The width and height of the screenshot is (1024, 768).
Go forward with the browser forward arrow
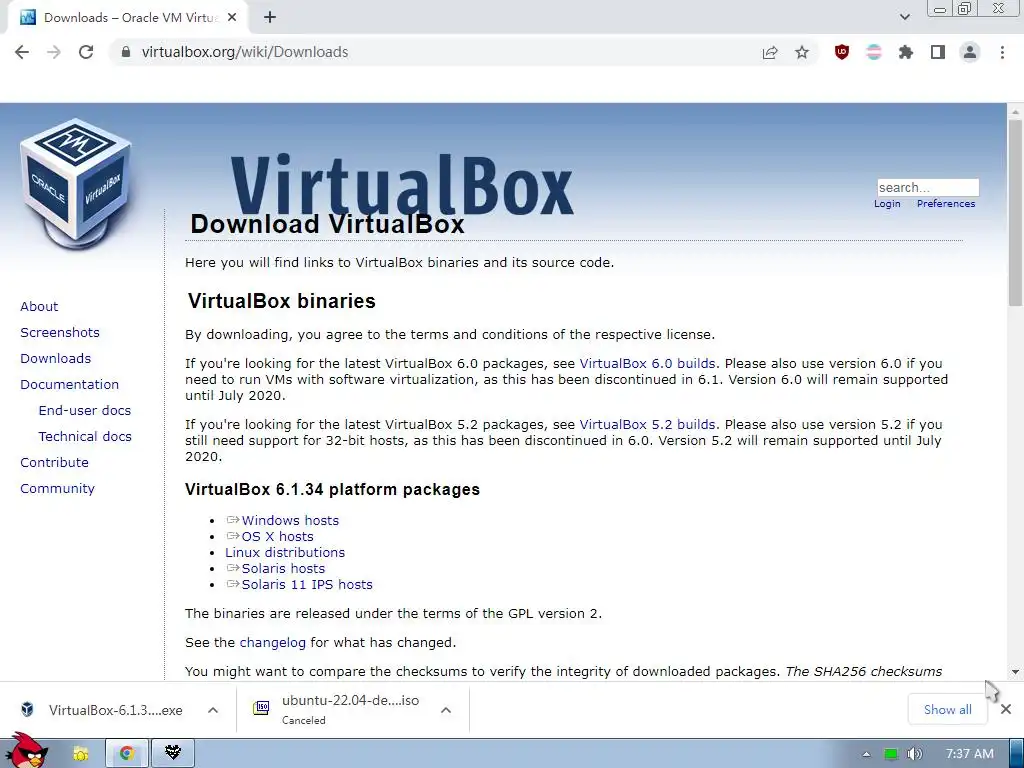tap(54, 52)
